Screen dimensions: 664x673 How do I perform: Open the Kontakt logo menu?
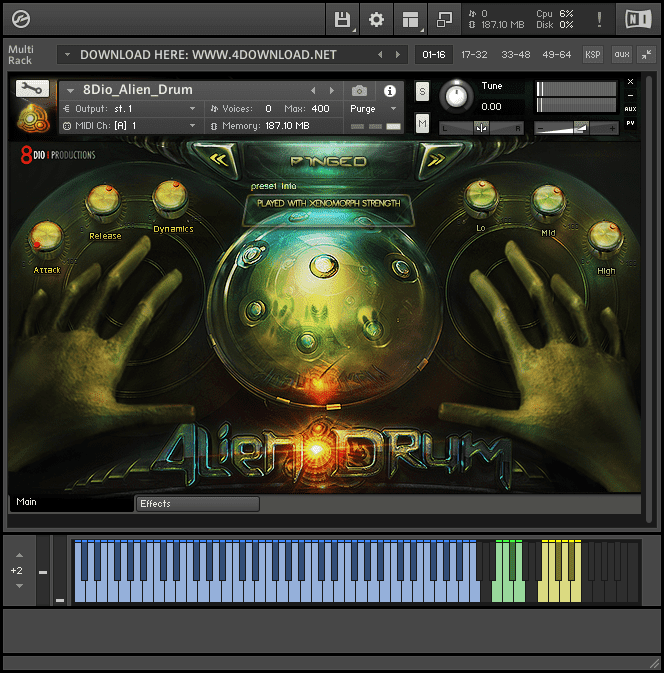click(20, 19)
